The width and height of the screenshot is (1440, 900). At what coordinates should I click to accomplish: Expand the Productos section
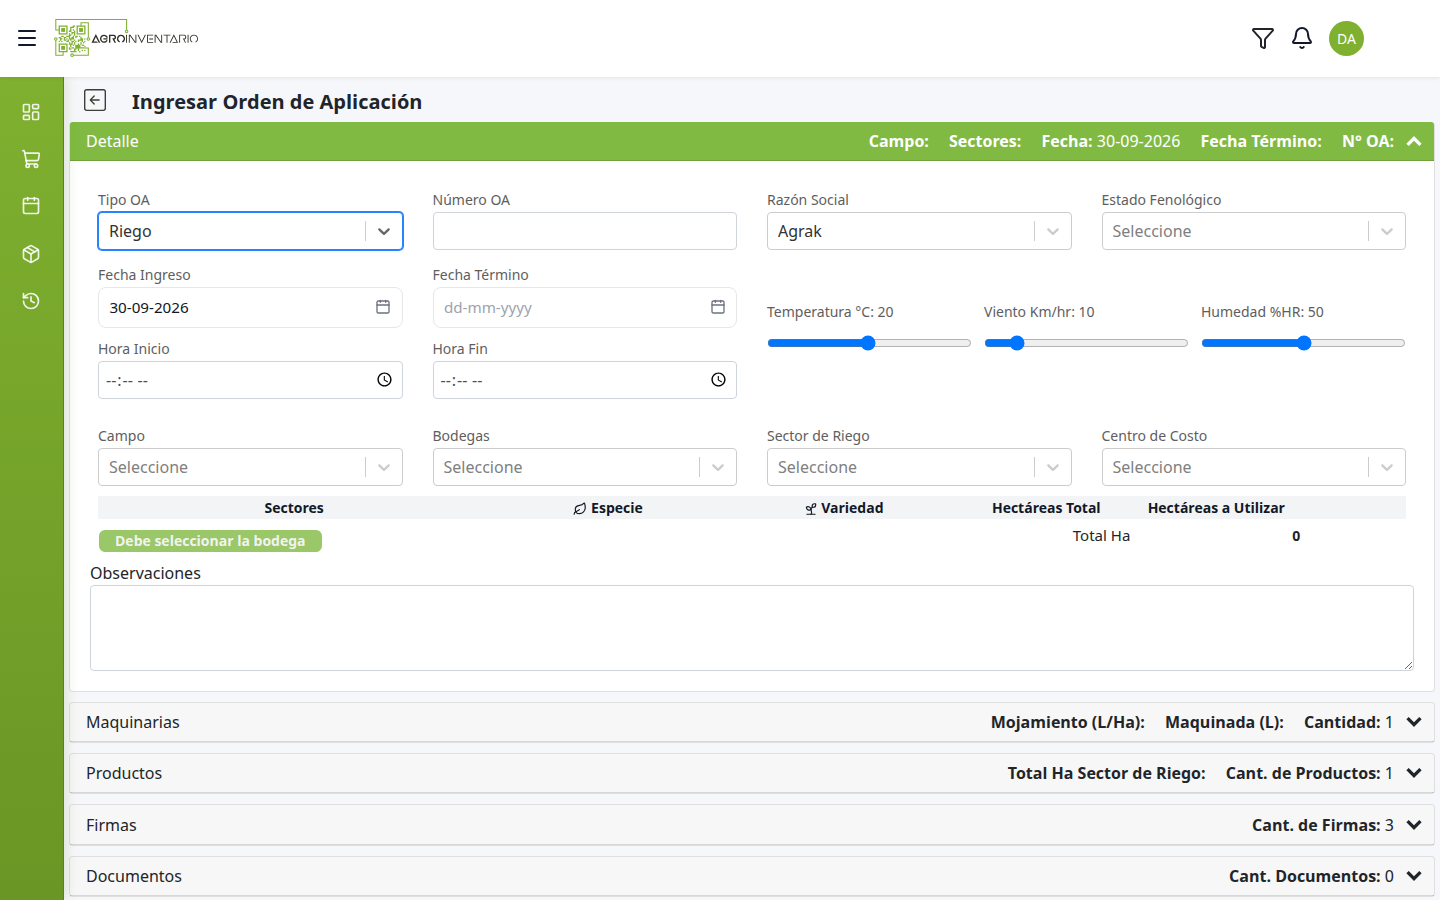[752, 773]
